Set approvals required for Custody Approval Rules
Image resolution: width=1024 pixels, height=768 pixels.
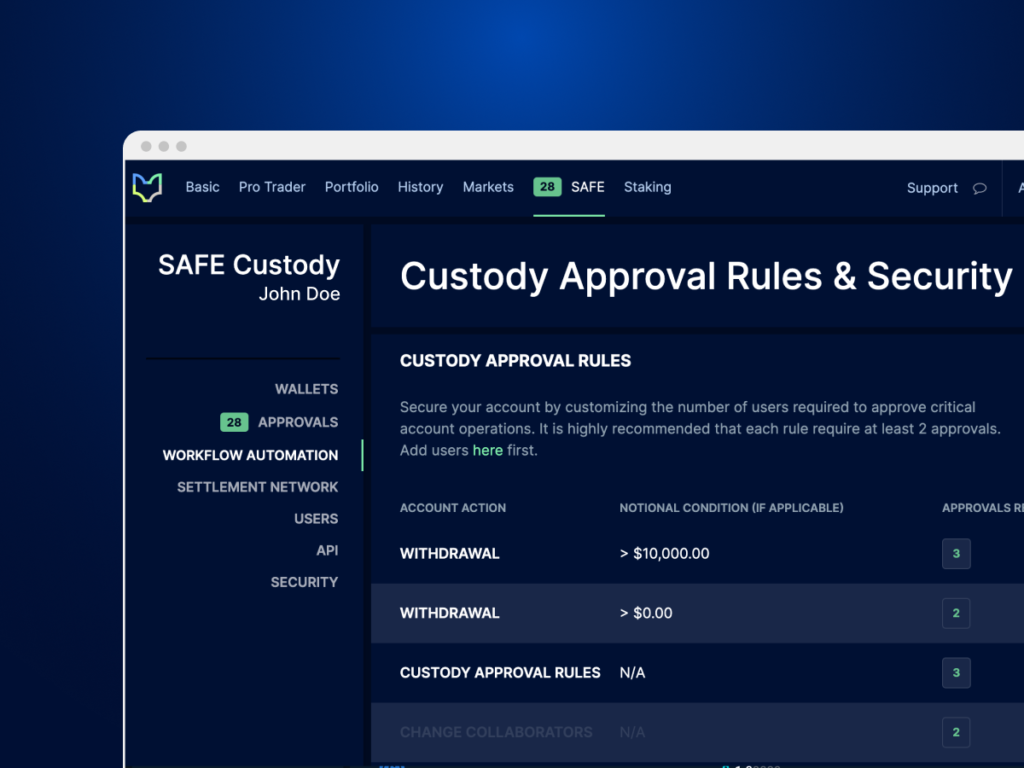coord(956,673)
